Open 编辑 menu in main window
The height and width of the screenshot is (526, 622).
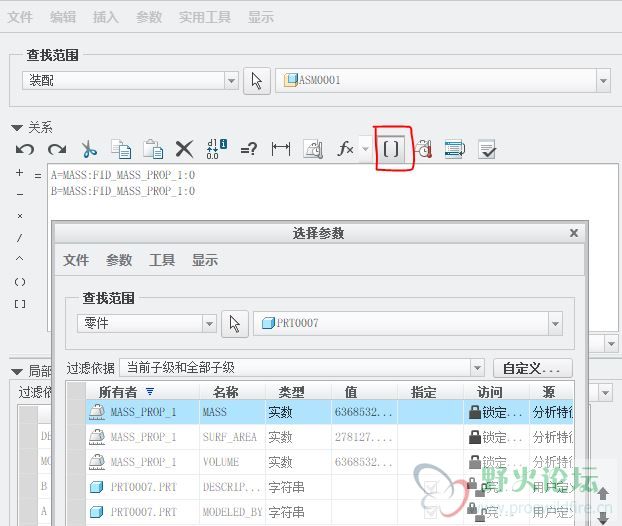pyautogui.click(x=63, y=17)
